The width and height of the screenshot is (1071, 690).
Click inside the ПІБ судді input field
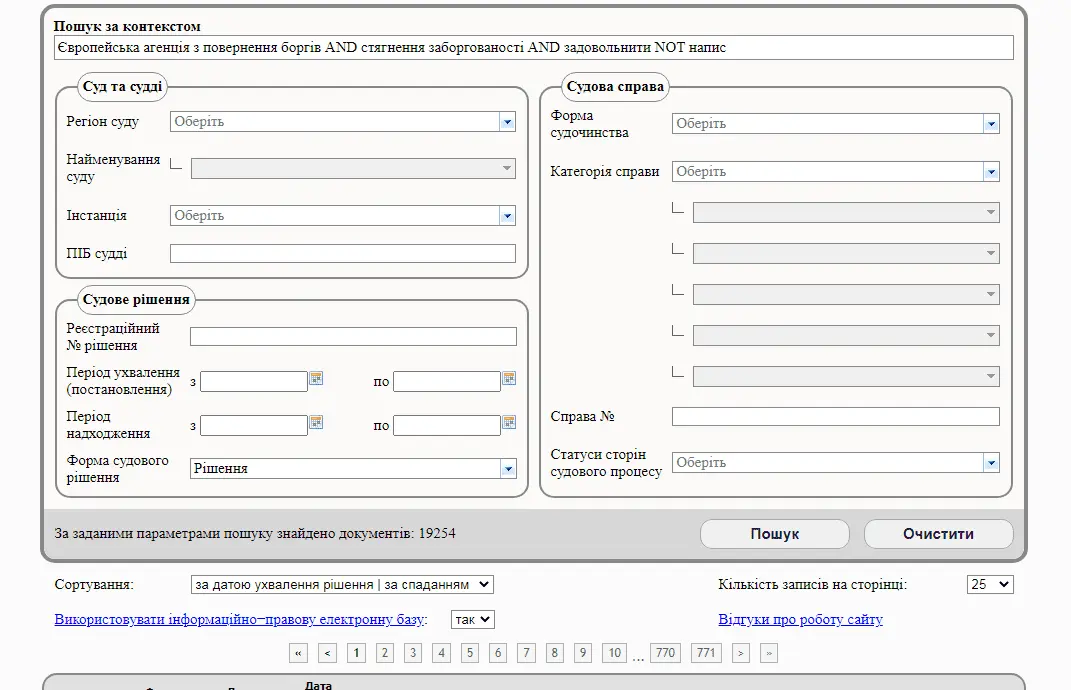[342, 253]
